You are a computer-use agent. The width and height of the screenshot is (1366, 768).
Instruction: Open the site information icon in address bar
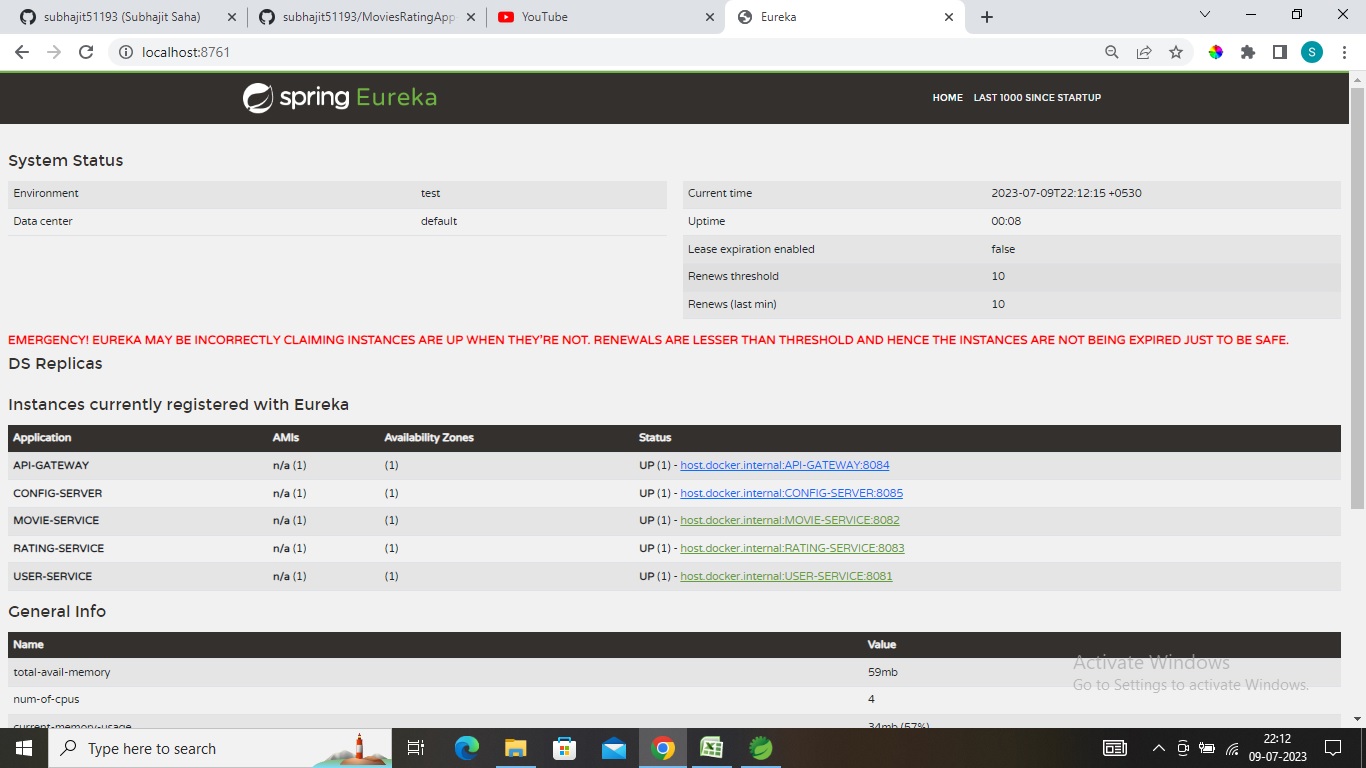point(126,52)
